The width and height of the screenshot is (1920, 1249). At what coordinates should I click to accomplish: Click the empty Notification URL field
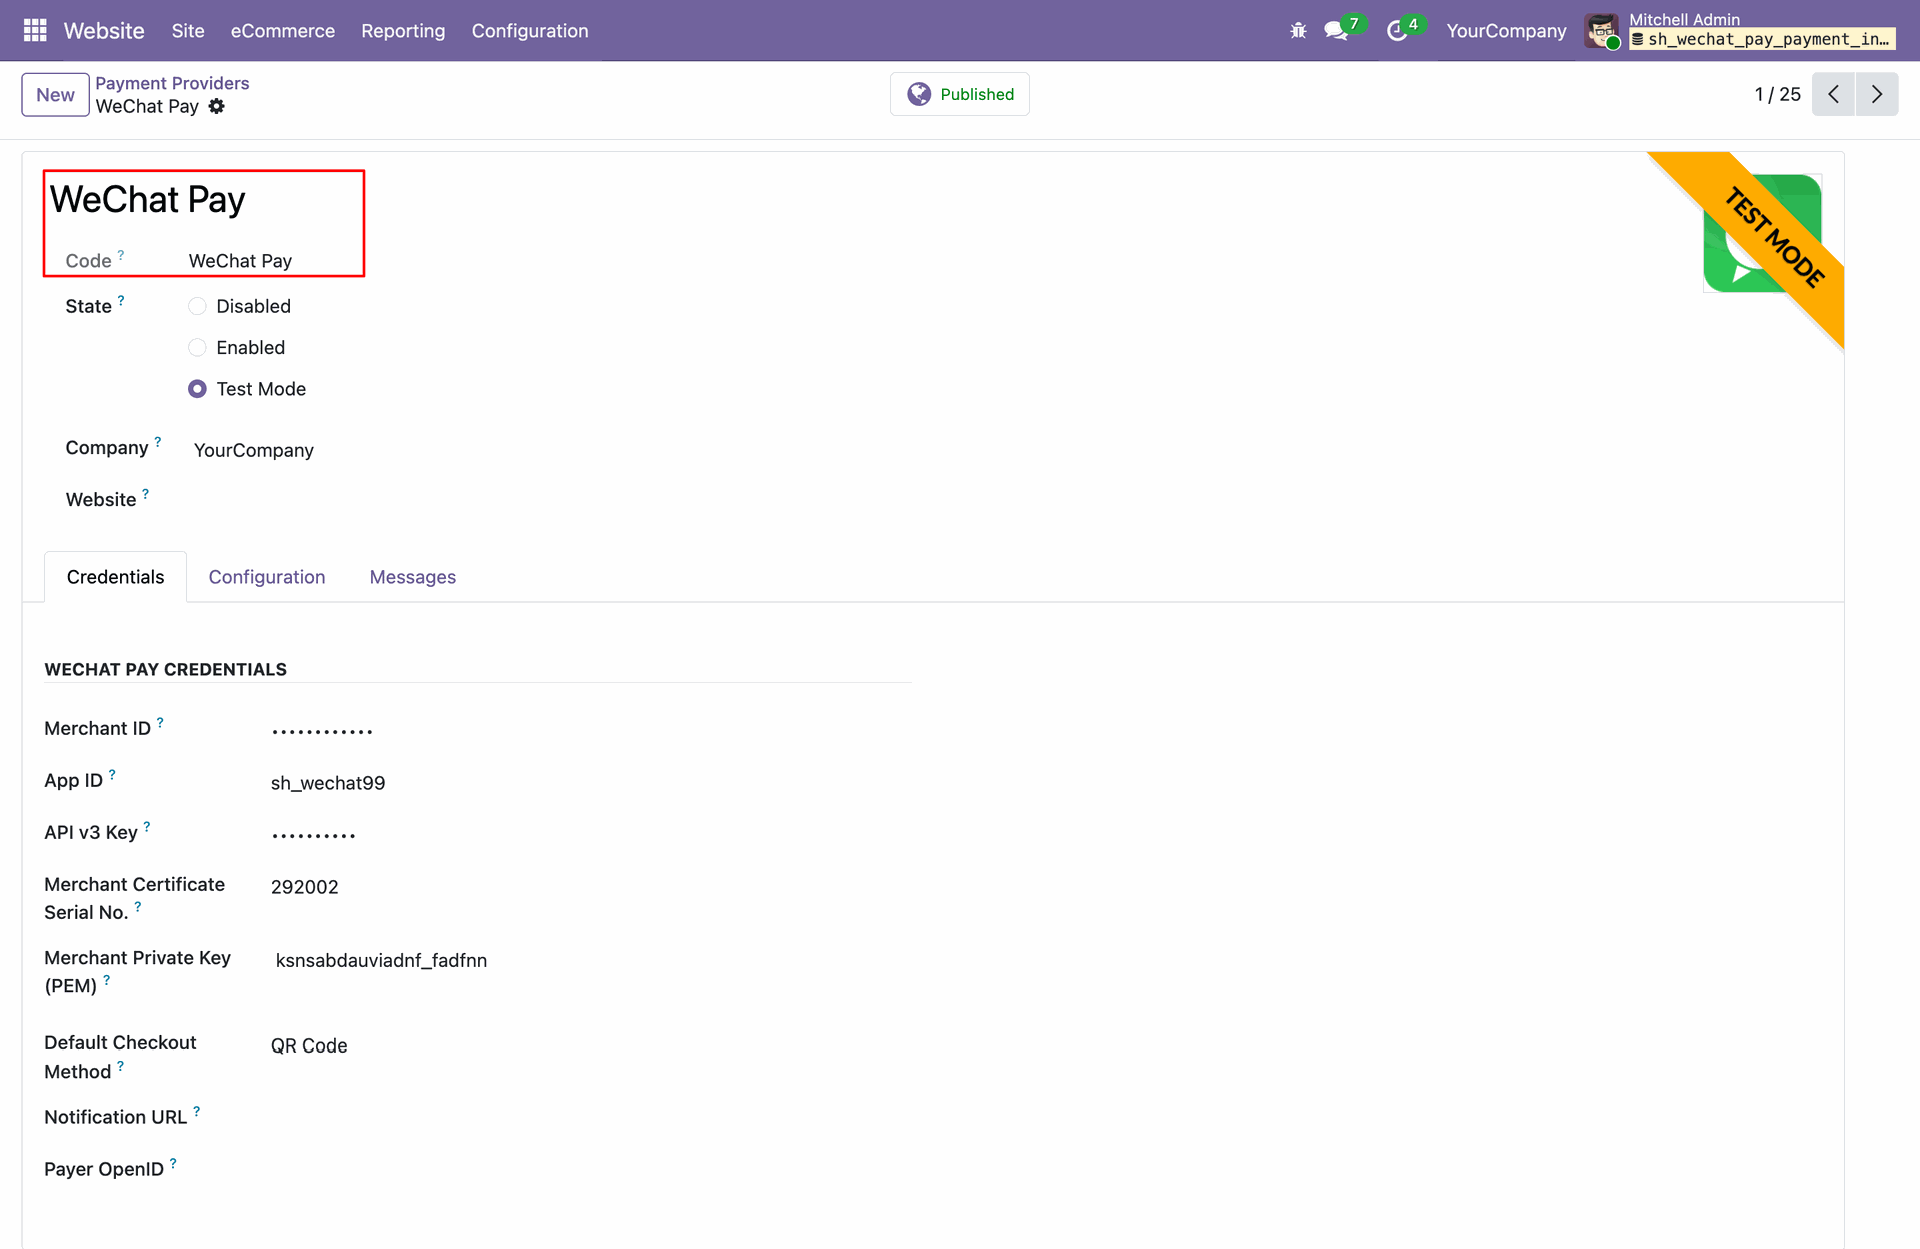point(590,1118)
